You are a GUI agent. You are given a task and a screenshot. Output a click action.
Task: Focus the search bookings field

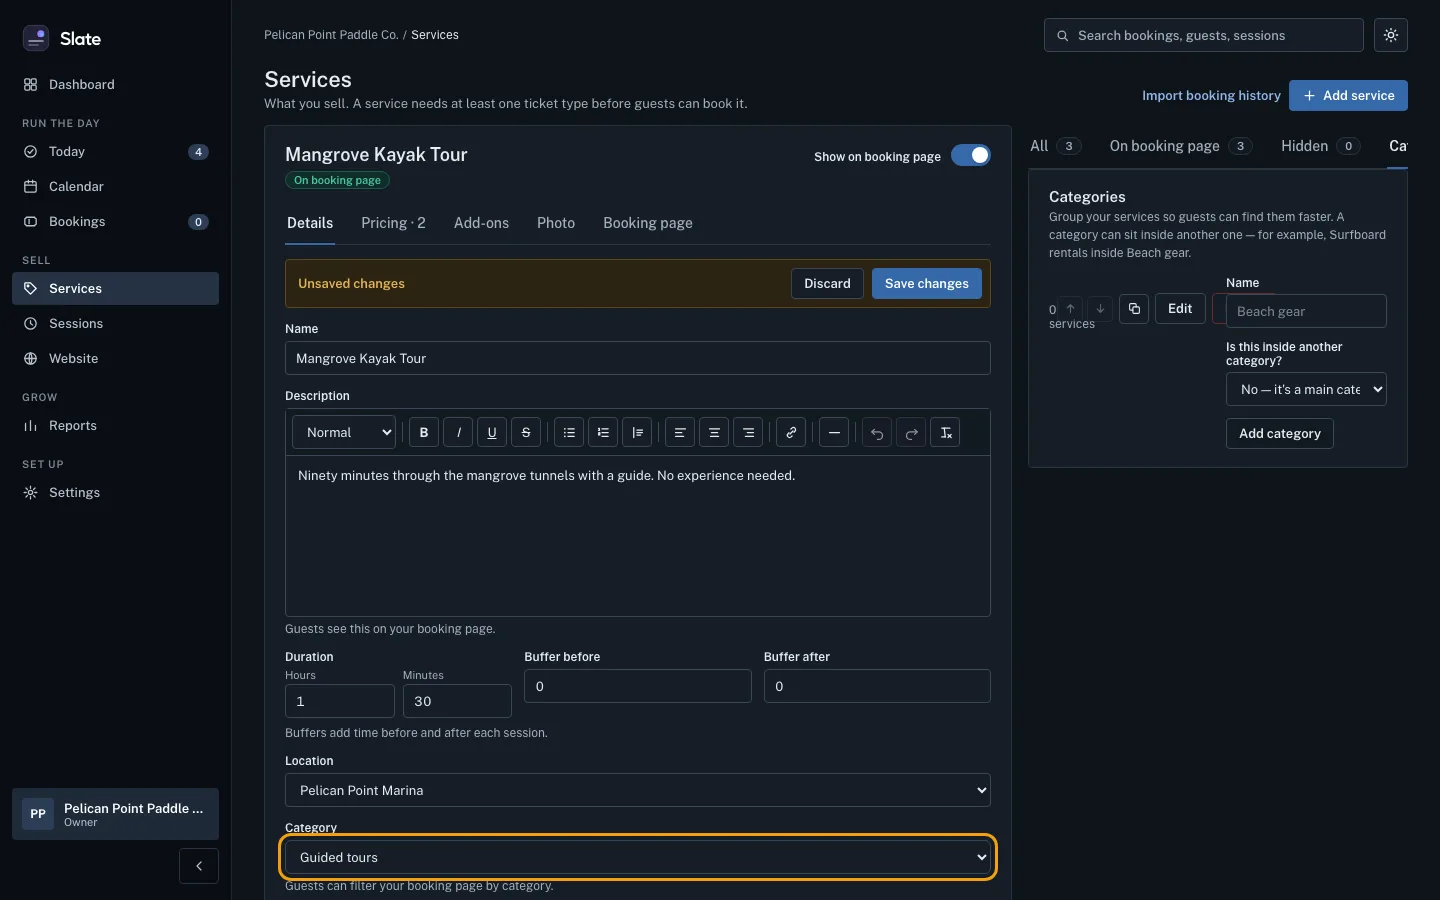click(1204, 35)
